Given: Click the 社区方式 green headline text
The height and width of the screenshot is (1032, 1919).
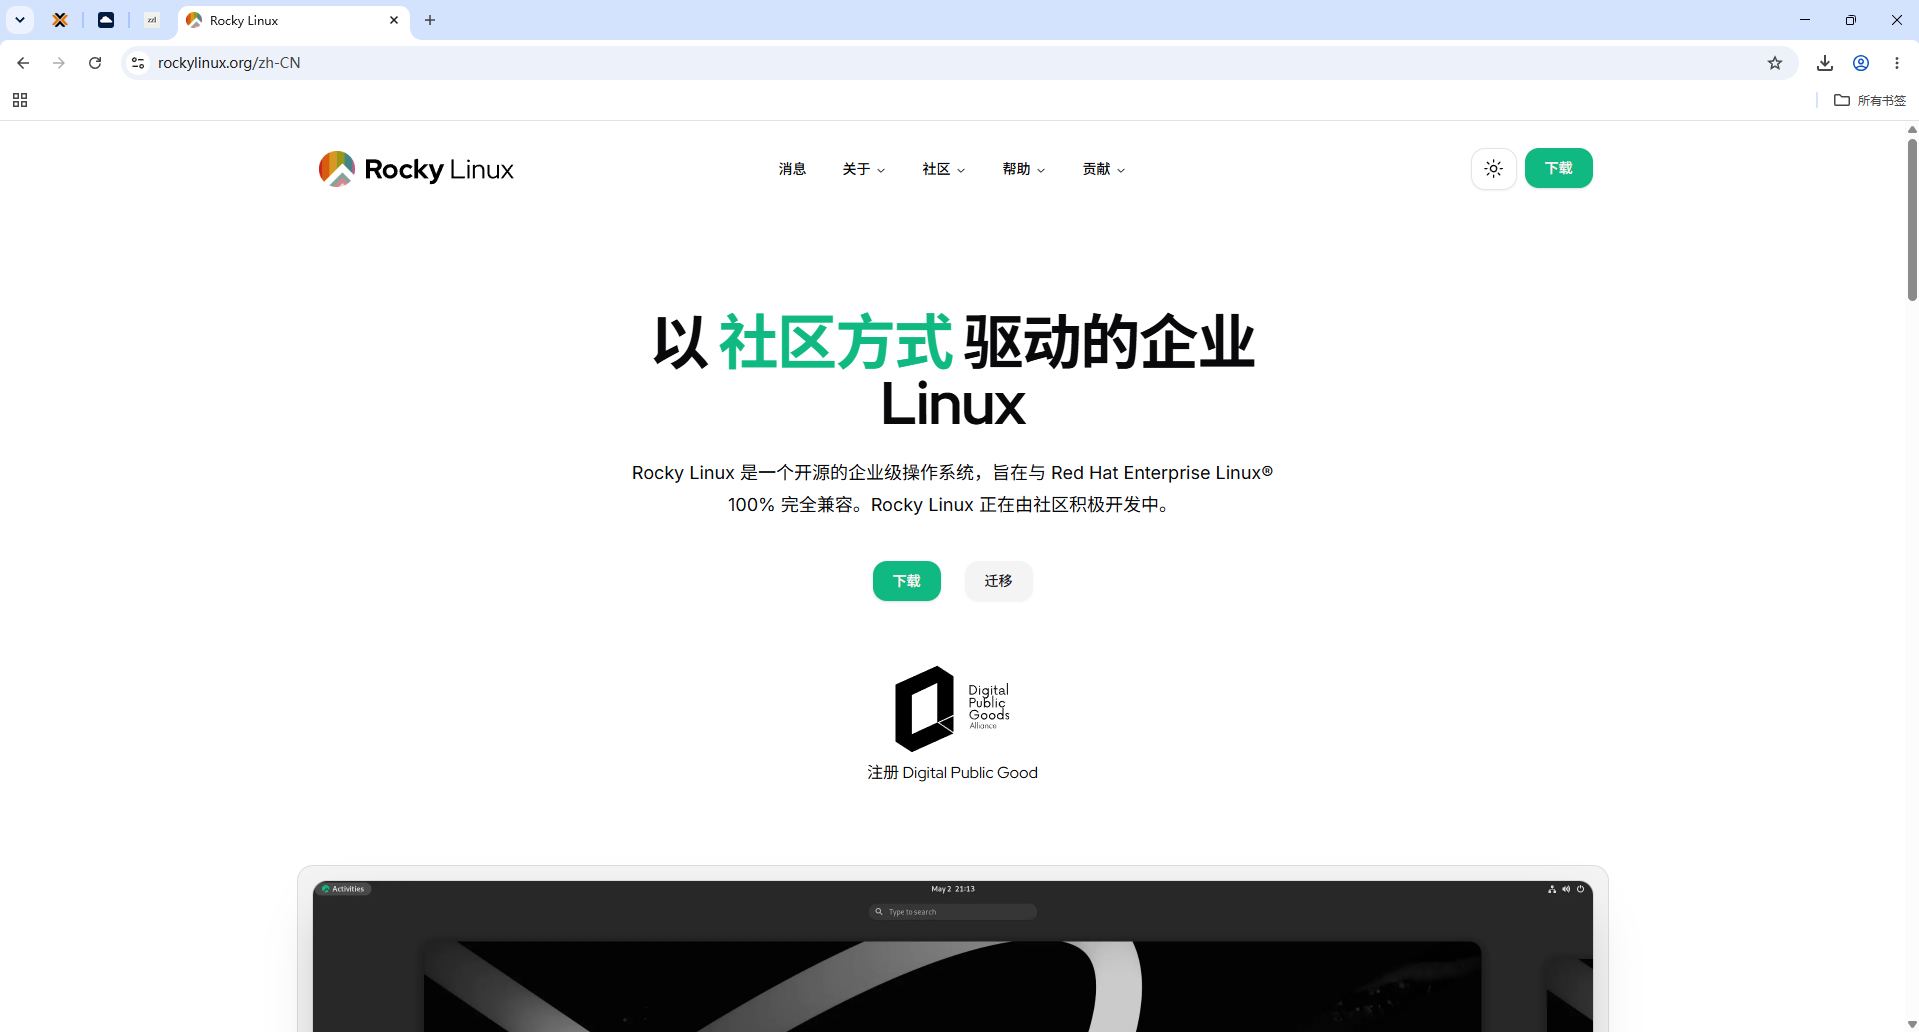Looking at the screenshot, I should 836,343.
